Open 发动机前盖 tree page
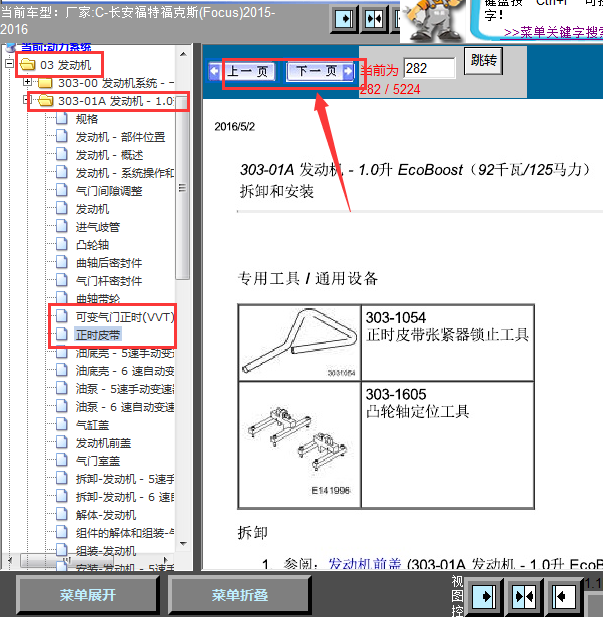This screenshot has height=617, width=603. [103, 443]
